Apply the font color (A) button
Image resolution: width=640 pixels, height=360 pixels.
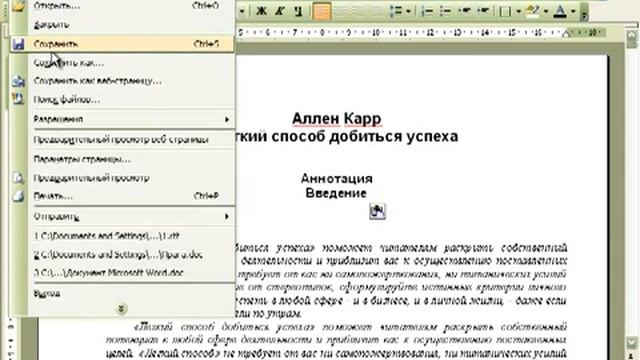(560, 11)
